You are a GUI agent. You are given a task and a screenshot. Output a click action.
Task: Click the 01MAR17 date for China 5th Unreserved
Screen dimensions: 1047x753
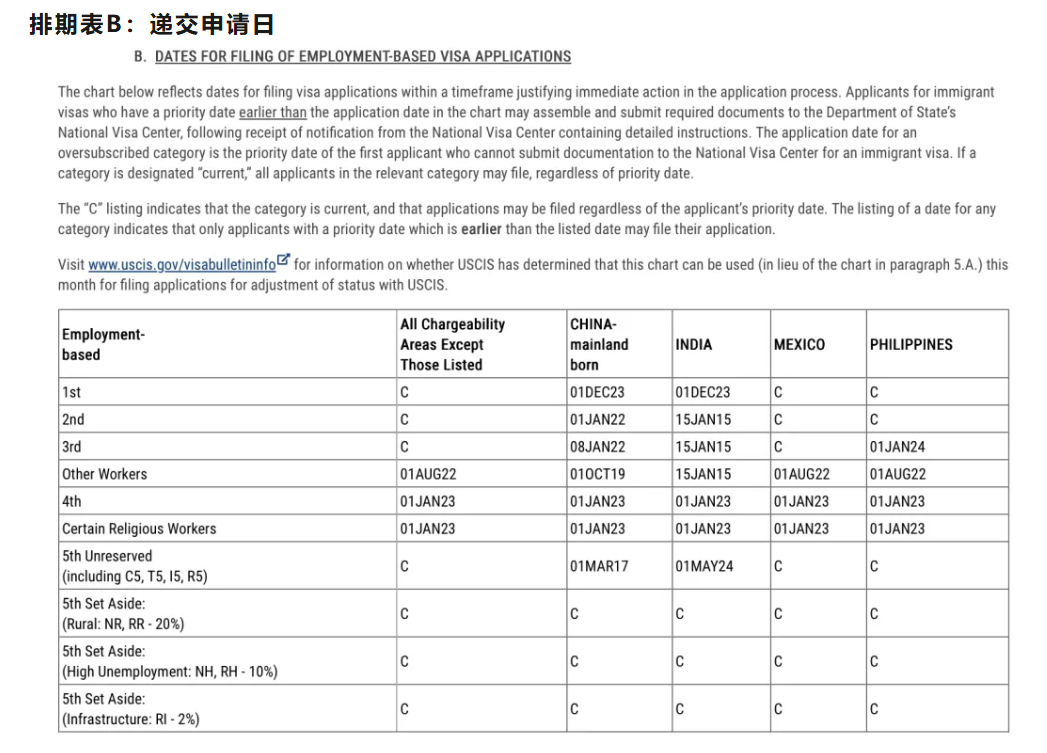click(599, 567)
